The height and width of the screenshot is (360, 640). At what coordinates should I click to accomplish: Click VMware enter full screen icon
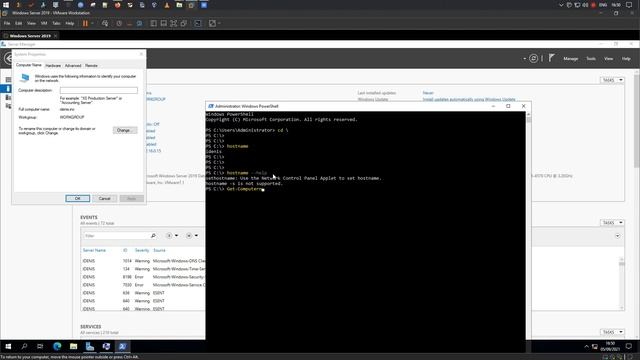(173, 24)
